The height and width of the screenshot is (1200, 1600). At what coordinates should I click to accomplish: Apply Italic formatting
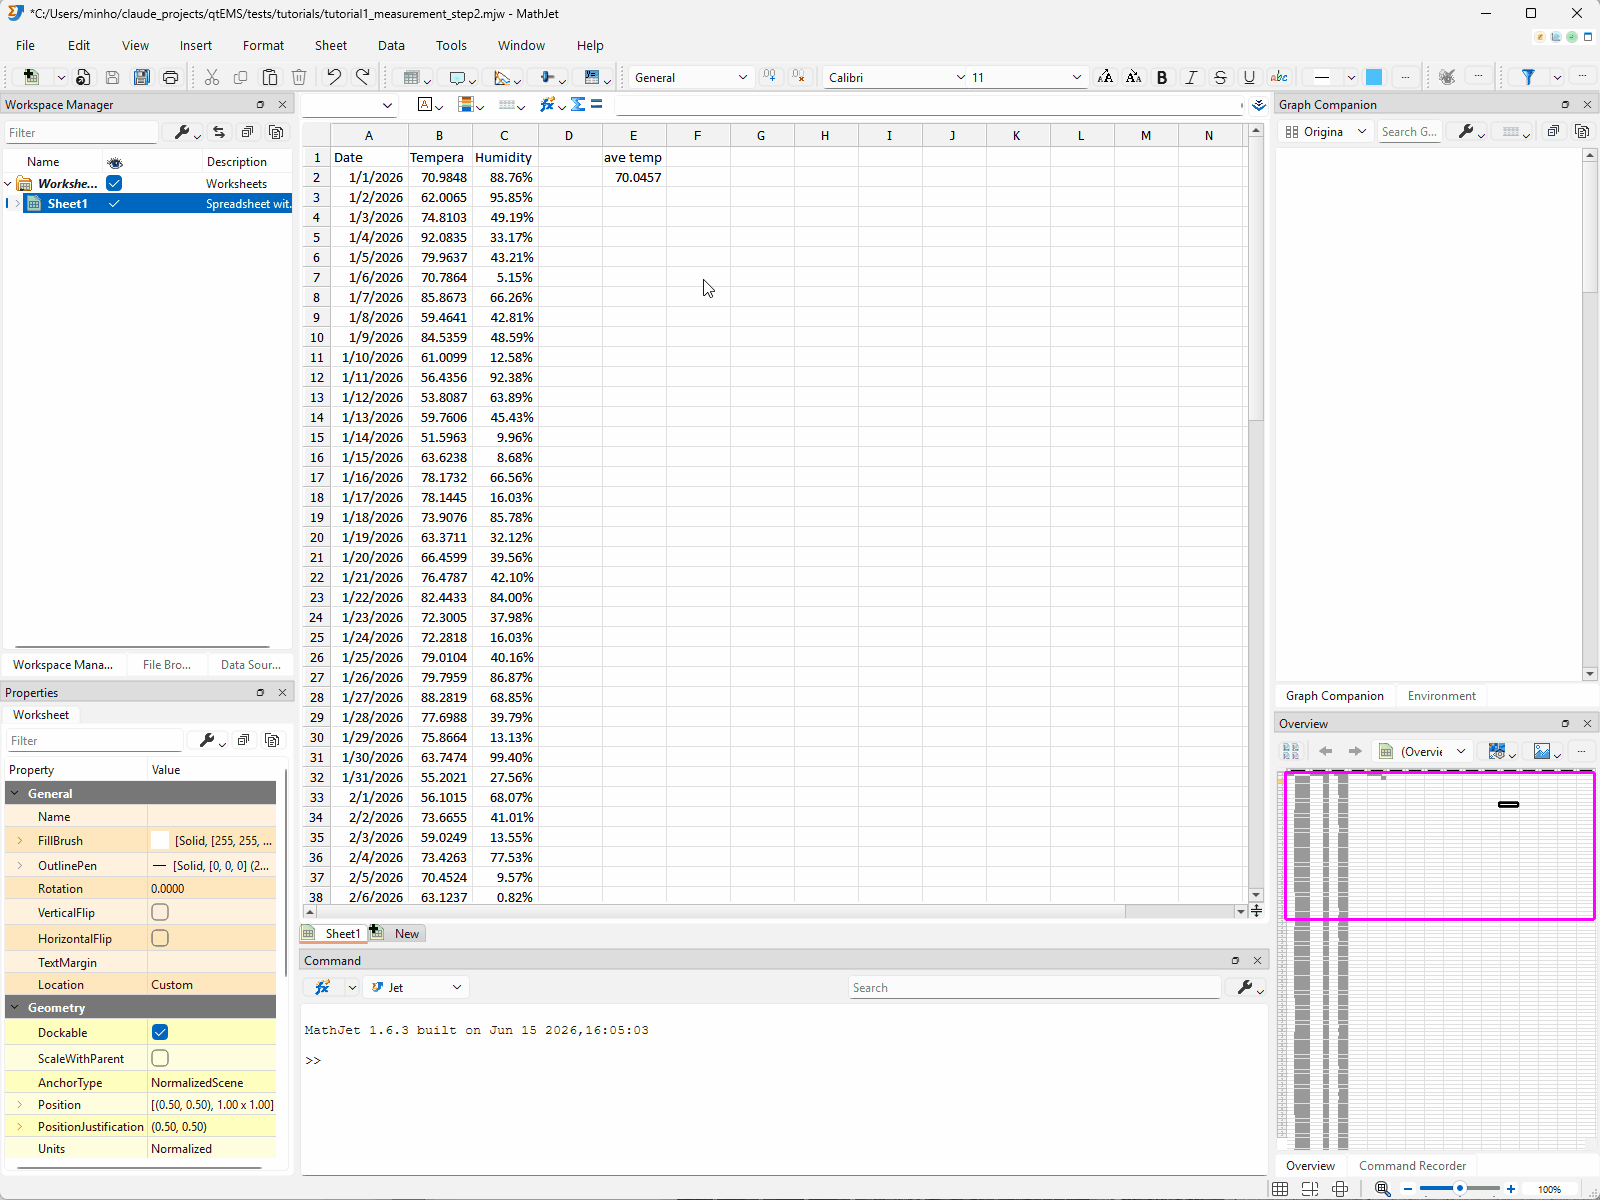pos(1191,77)
